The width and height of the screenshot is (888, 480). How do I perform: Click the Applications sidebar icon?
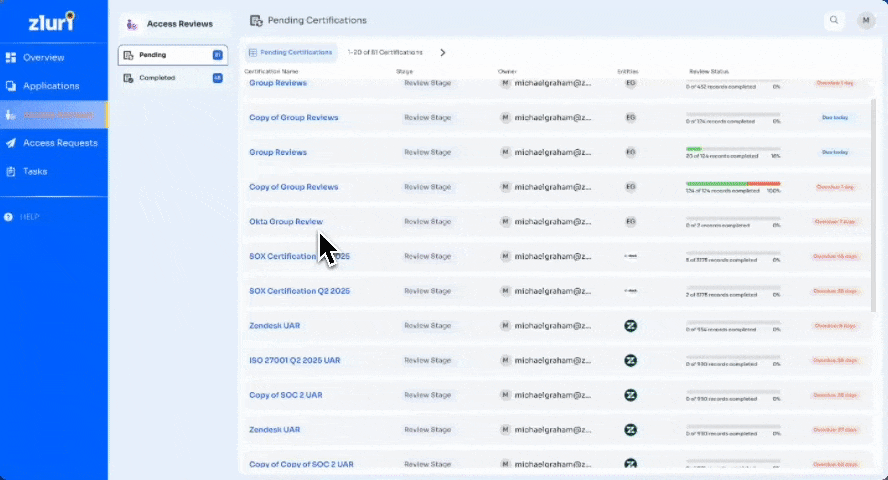11,86
